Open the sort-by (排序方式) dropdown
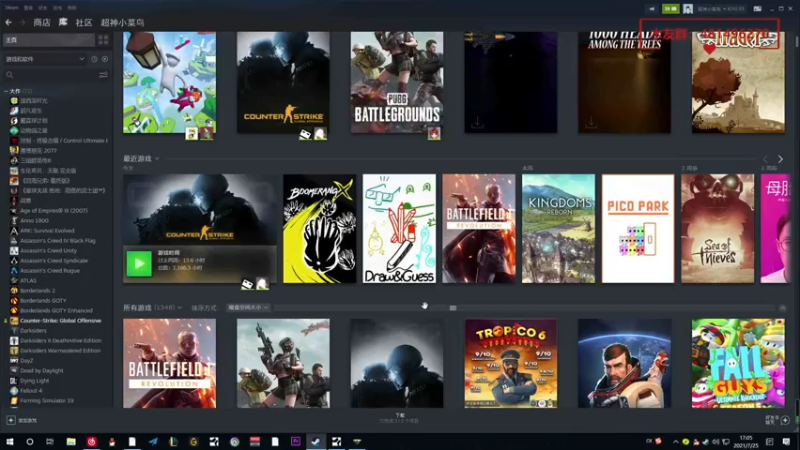The height and width of the screenshot is (450, 800). click(248, 308)
